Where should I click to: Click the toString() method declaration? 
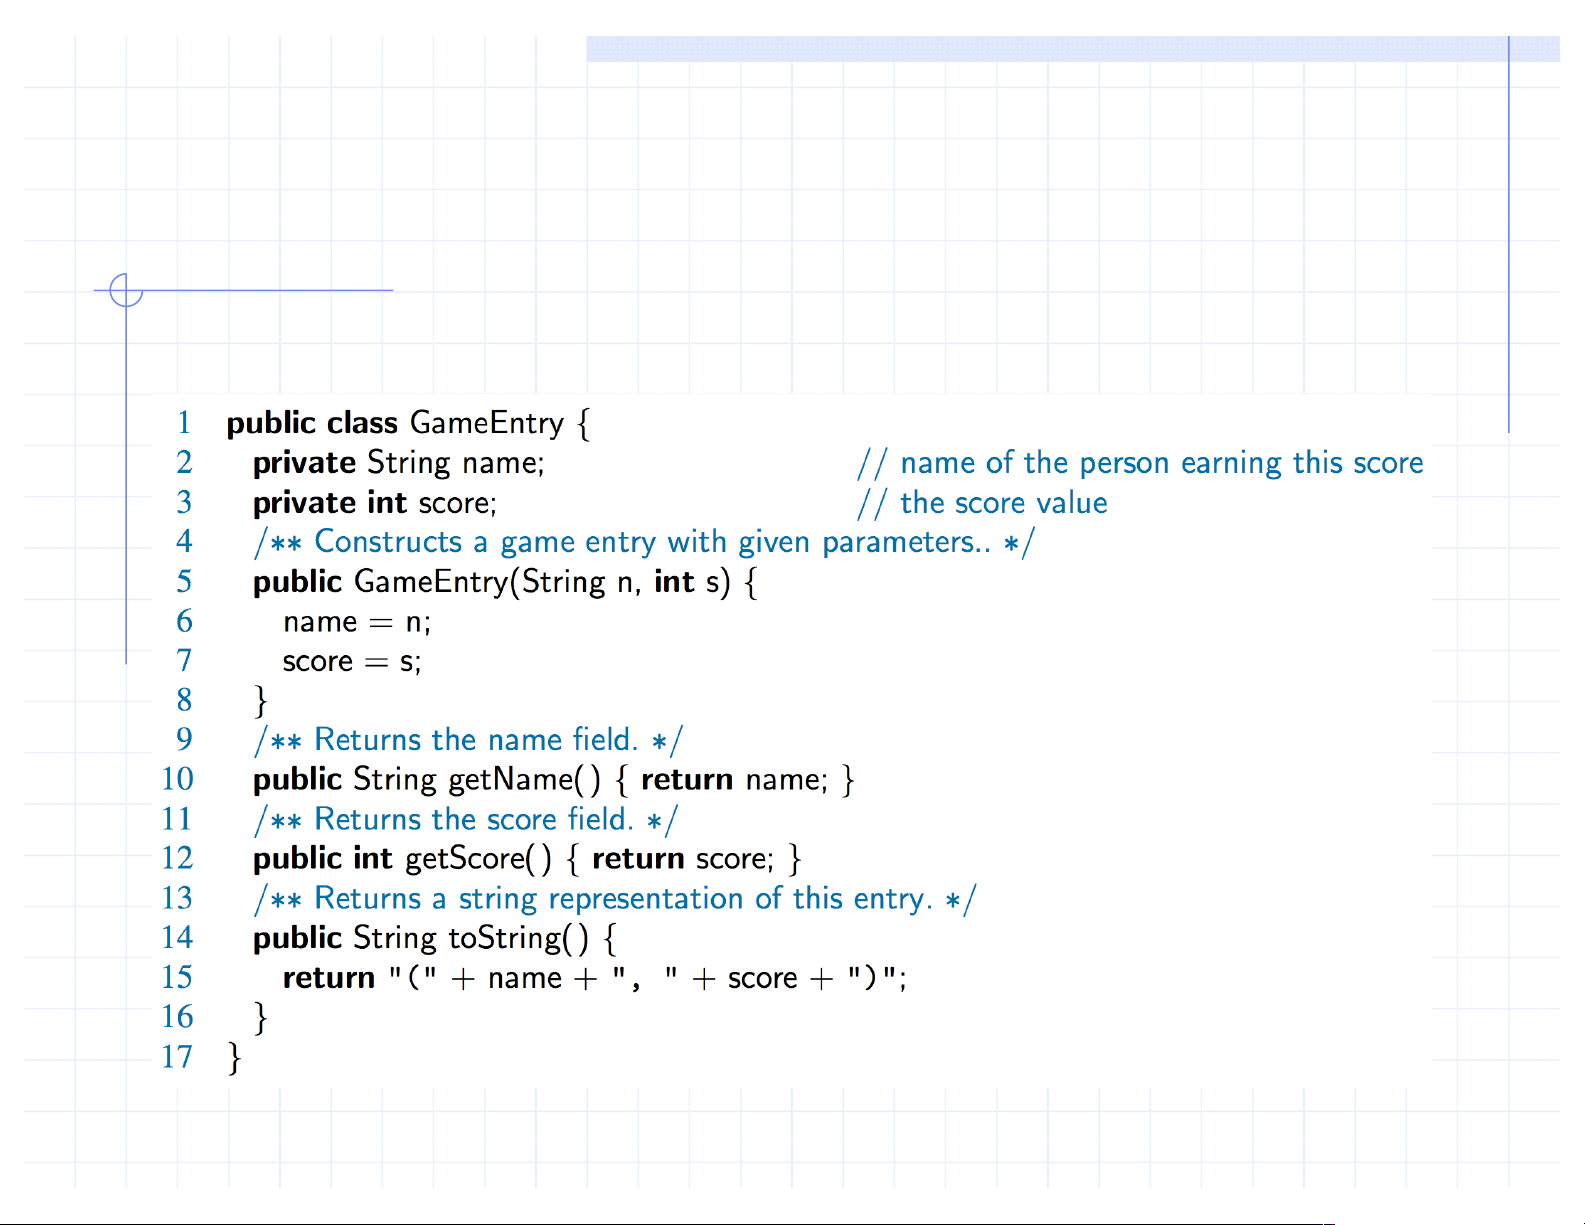[435, 938]
